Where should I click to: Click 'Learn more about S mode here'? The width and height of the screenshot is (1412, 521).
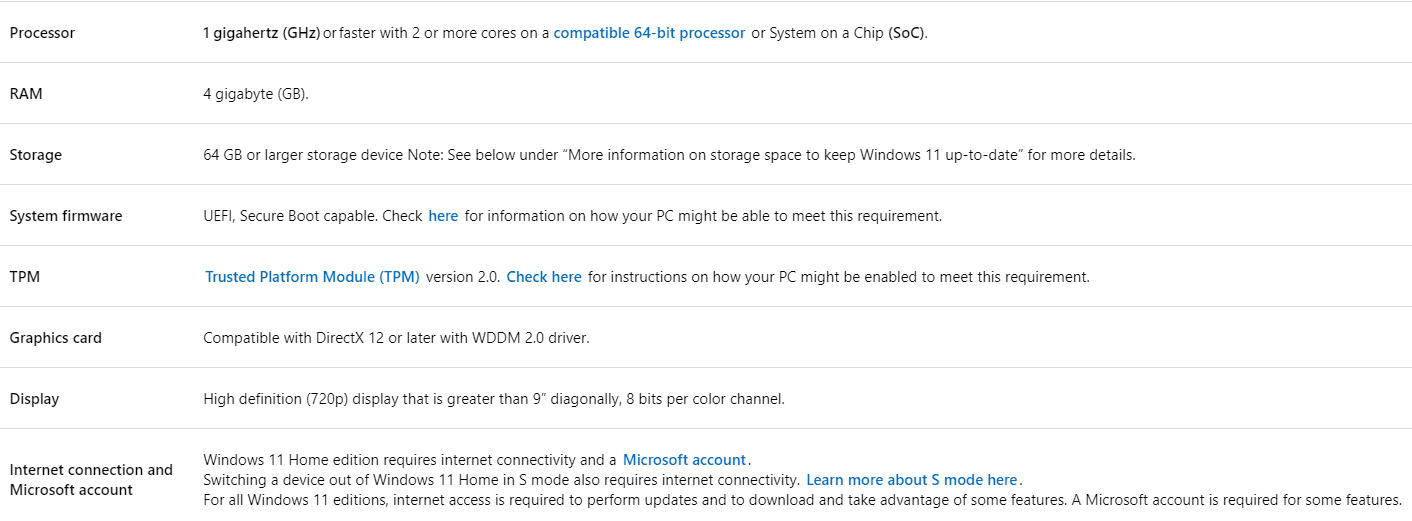point(912,480)
